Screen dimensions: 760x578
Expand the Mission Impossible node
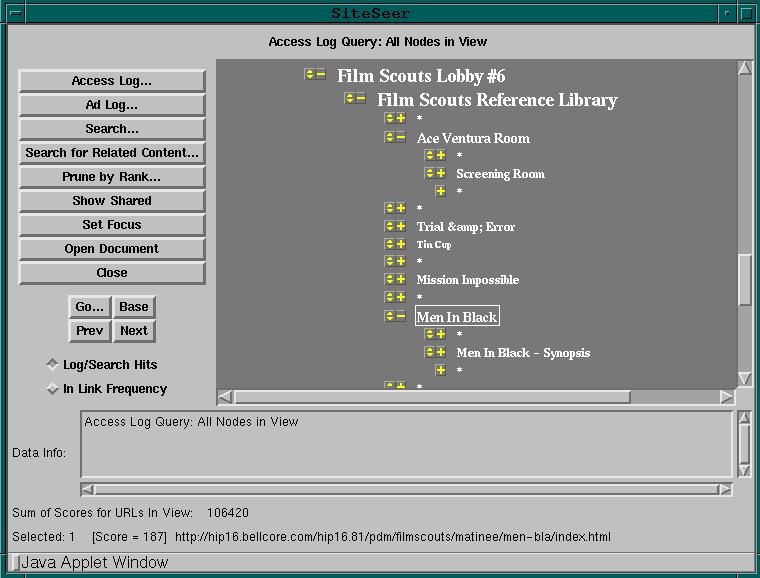point(401,279)
